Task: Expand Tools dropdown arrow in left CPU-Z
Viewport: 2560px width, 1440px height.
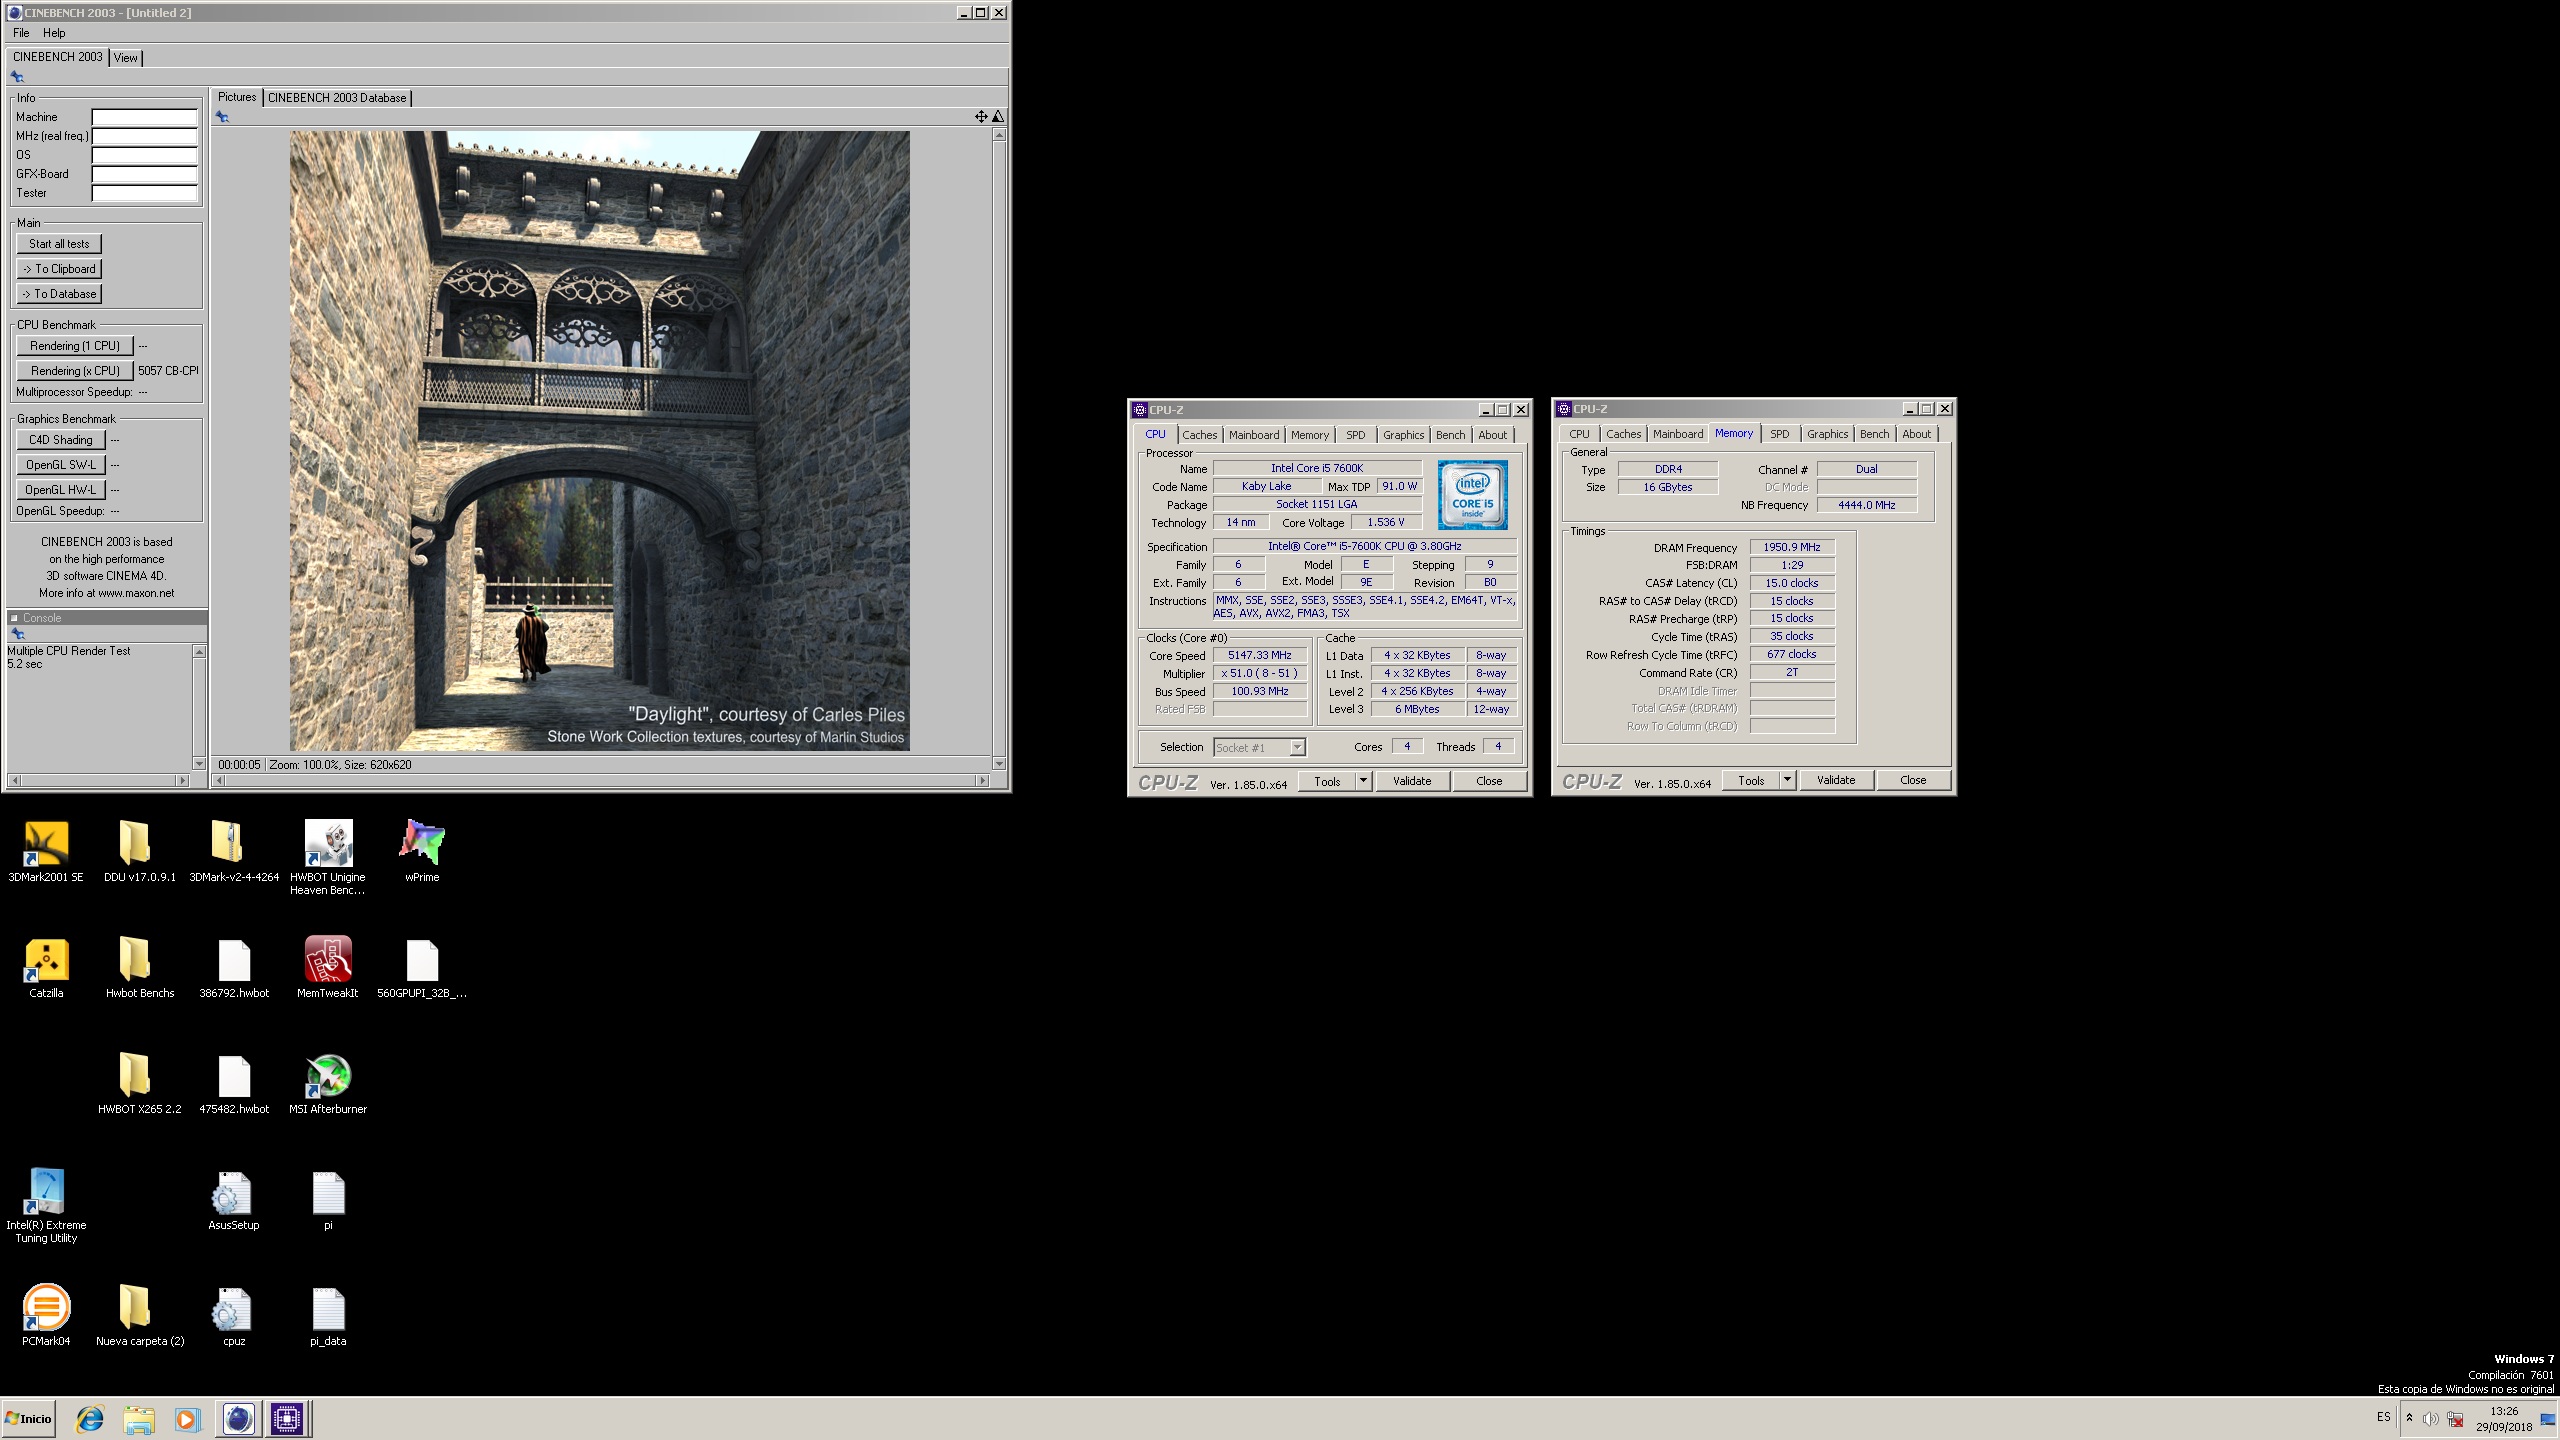Action: pyautogui.click(x=1363, y=781)
